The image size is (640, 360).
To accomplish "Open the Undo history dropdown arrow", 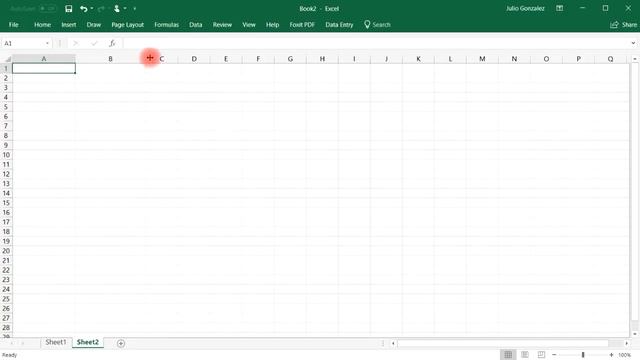I will click(92, 9).
